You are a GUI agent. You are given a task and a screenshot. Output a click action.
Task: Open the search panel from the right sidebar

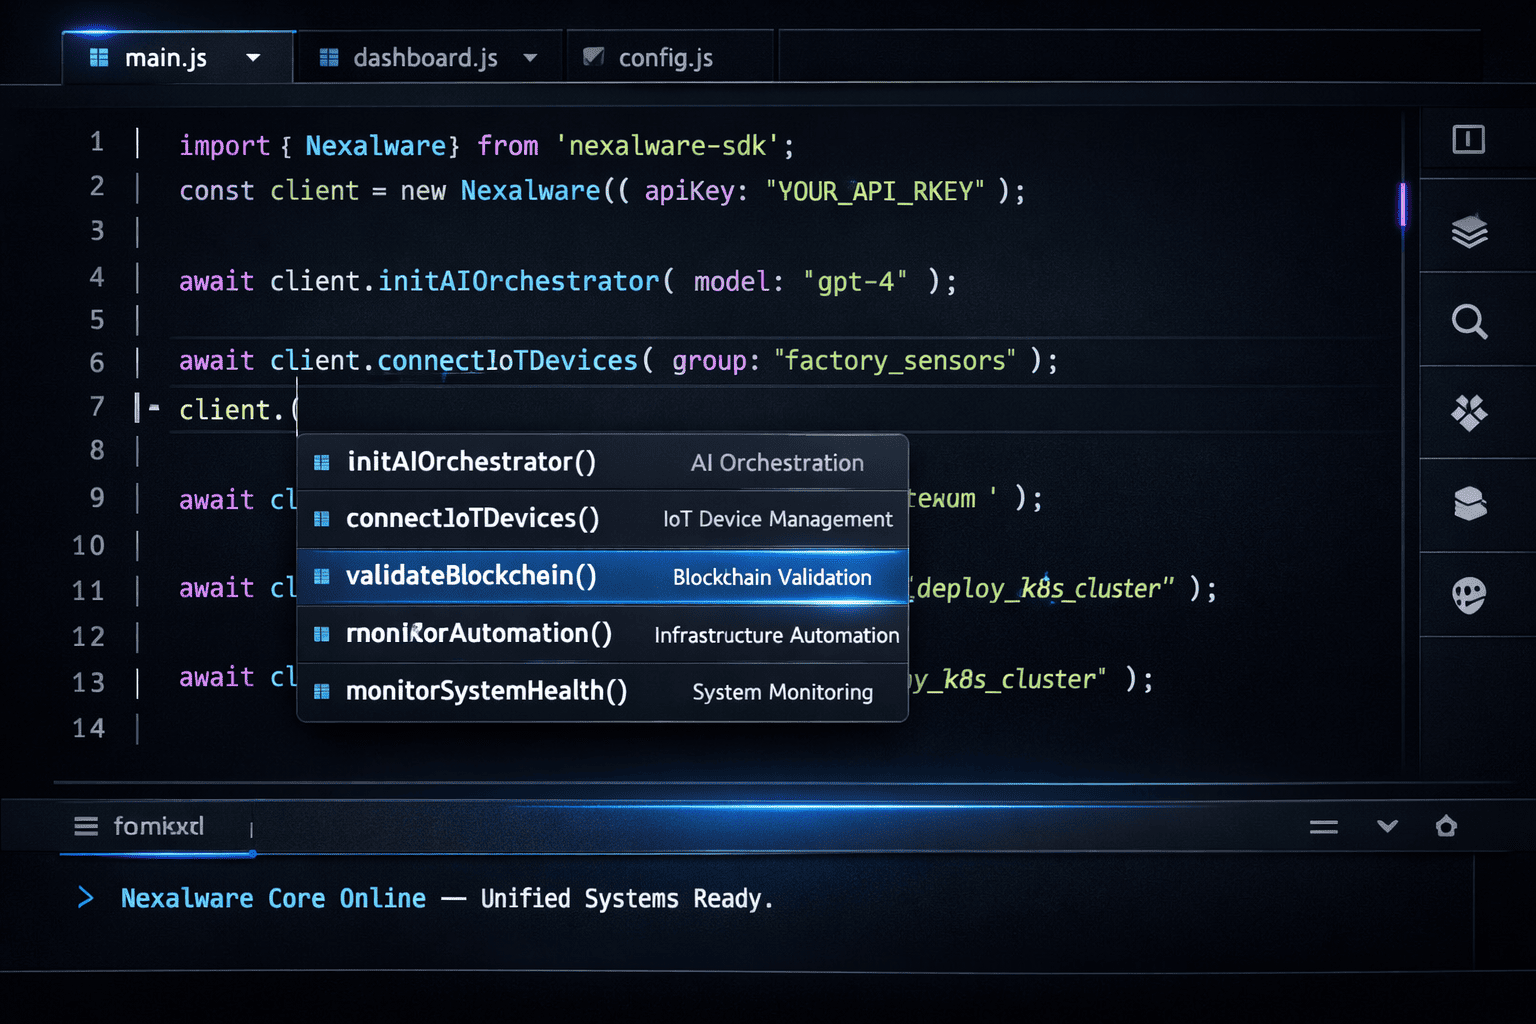click(x=1467, y=322)
